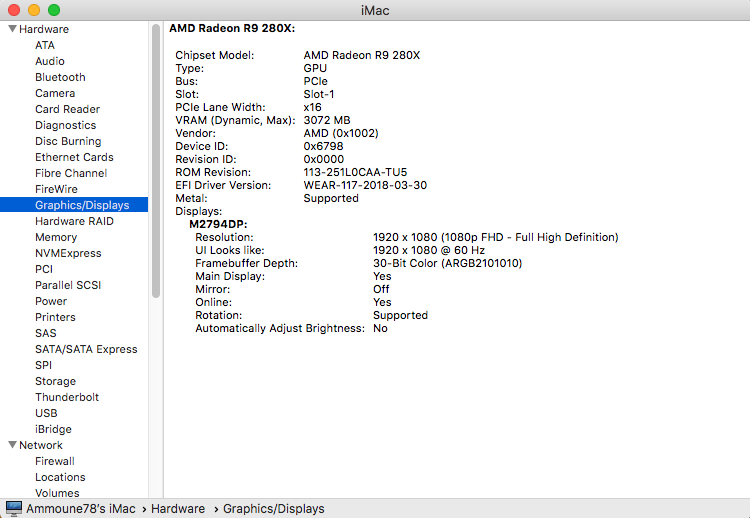Collapse the Hardware section triangle
The width and height of the screenshot is (750, 518).
13,29
